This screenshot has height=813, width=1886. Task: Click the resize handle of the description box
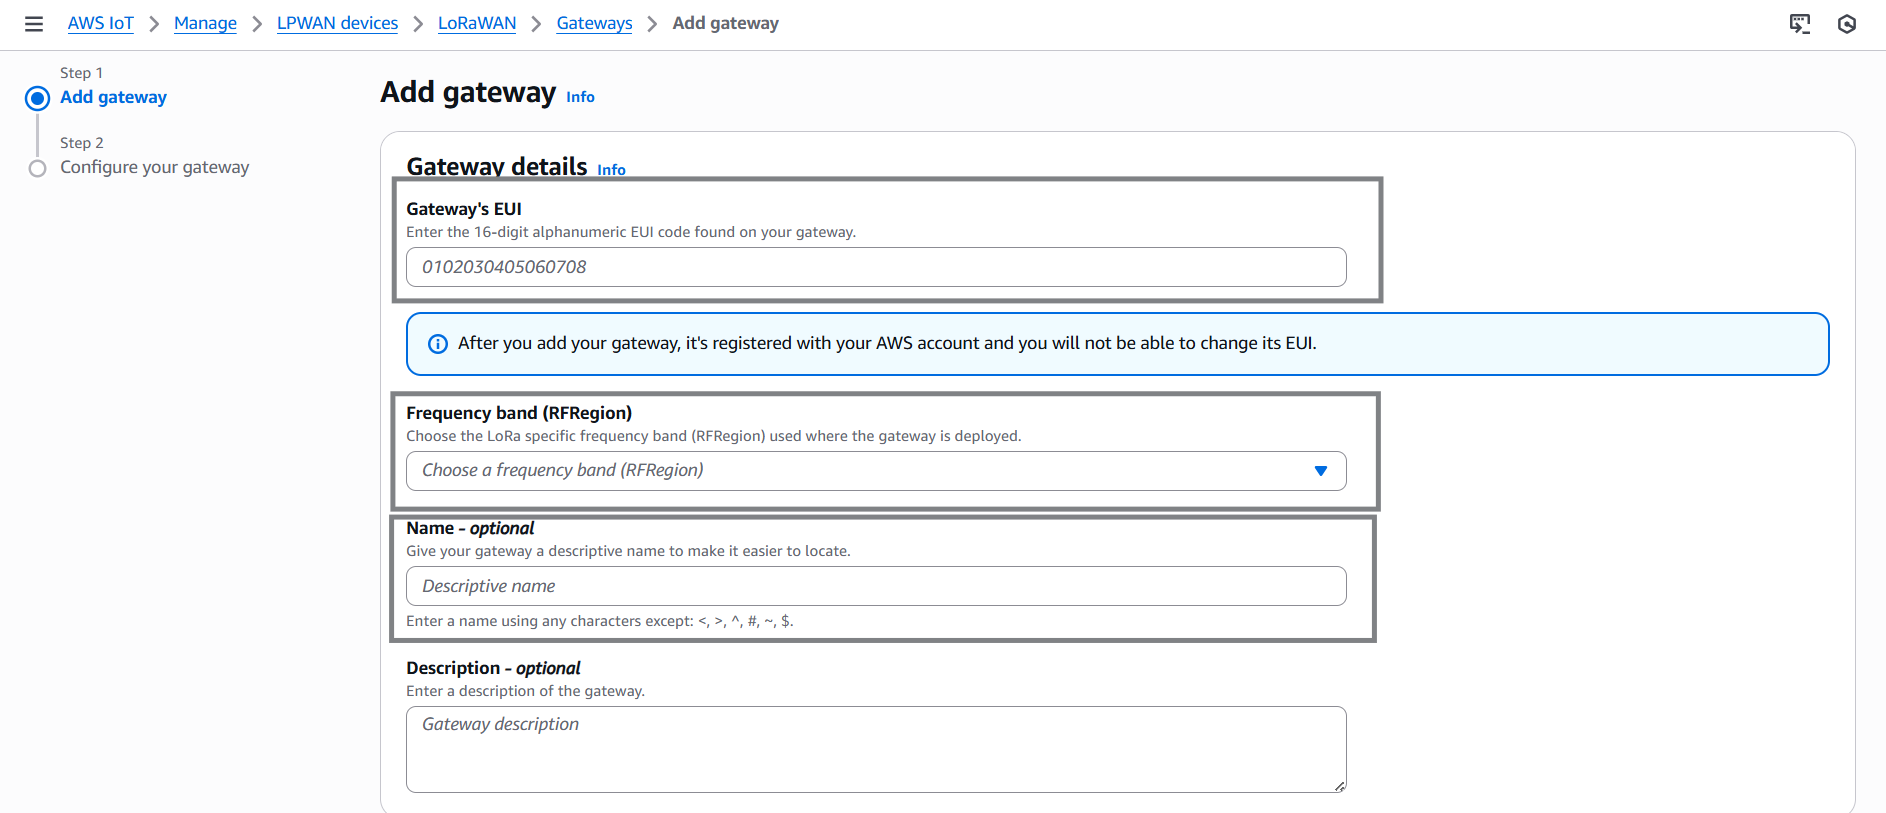click(1340, 786)
